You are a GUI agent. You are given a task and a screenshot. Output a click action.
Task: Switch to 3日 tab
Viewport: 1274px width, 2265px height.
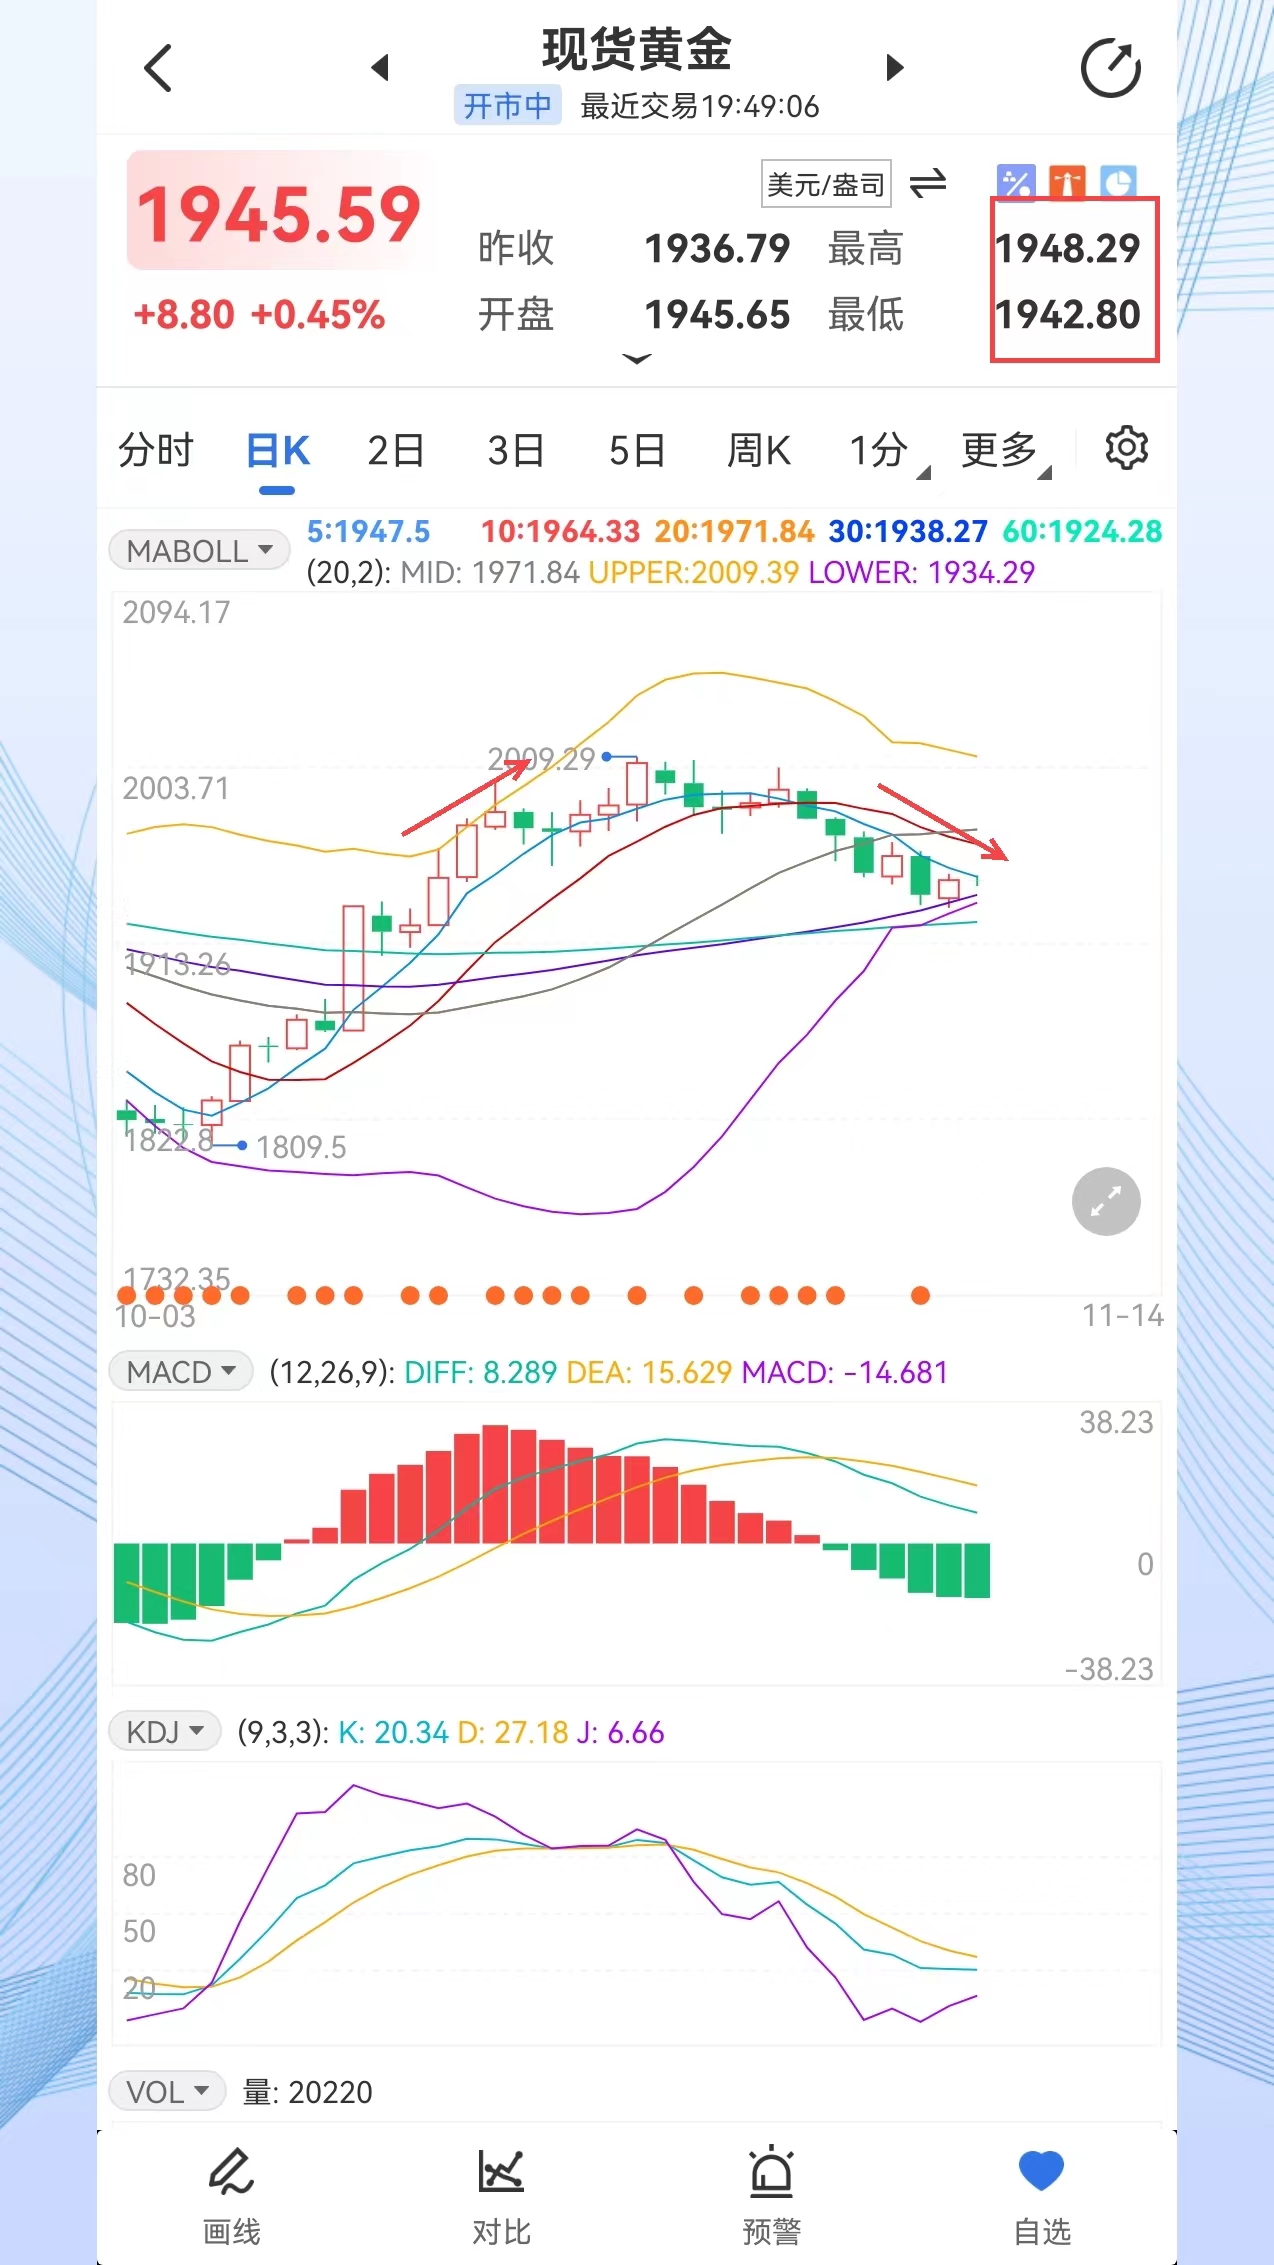pos(516,450)
